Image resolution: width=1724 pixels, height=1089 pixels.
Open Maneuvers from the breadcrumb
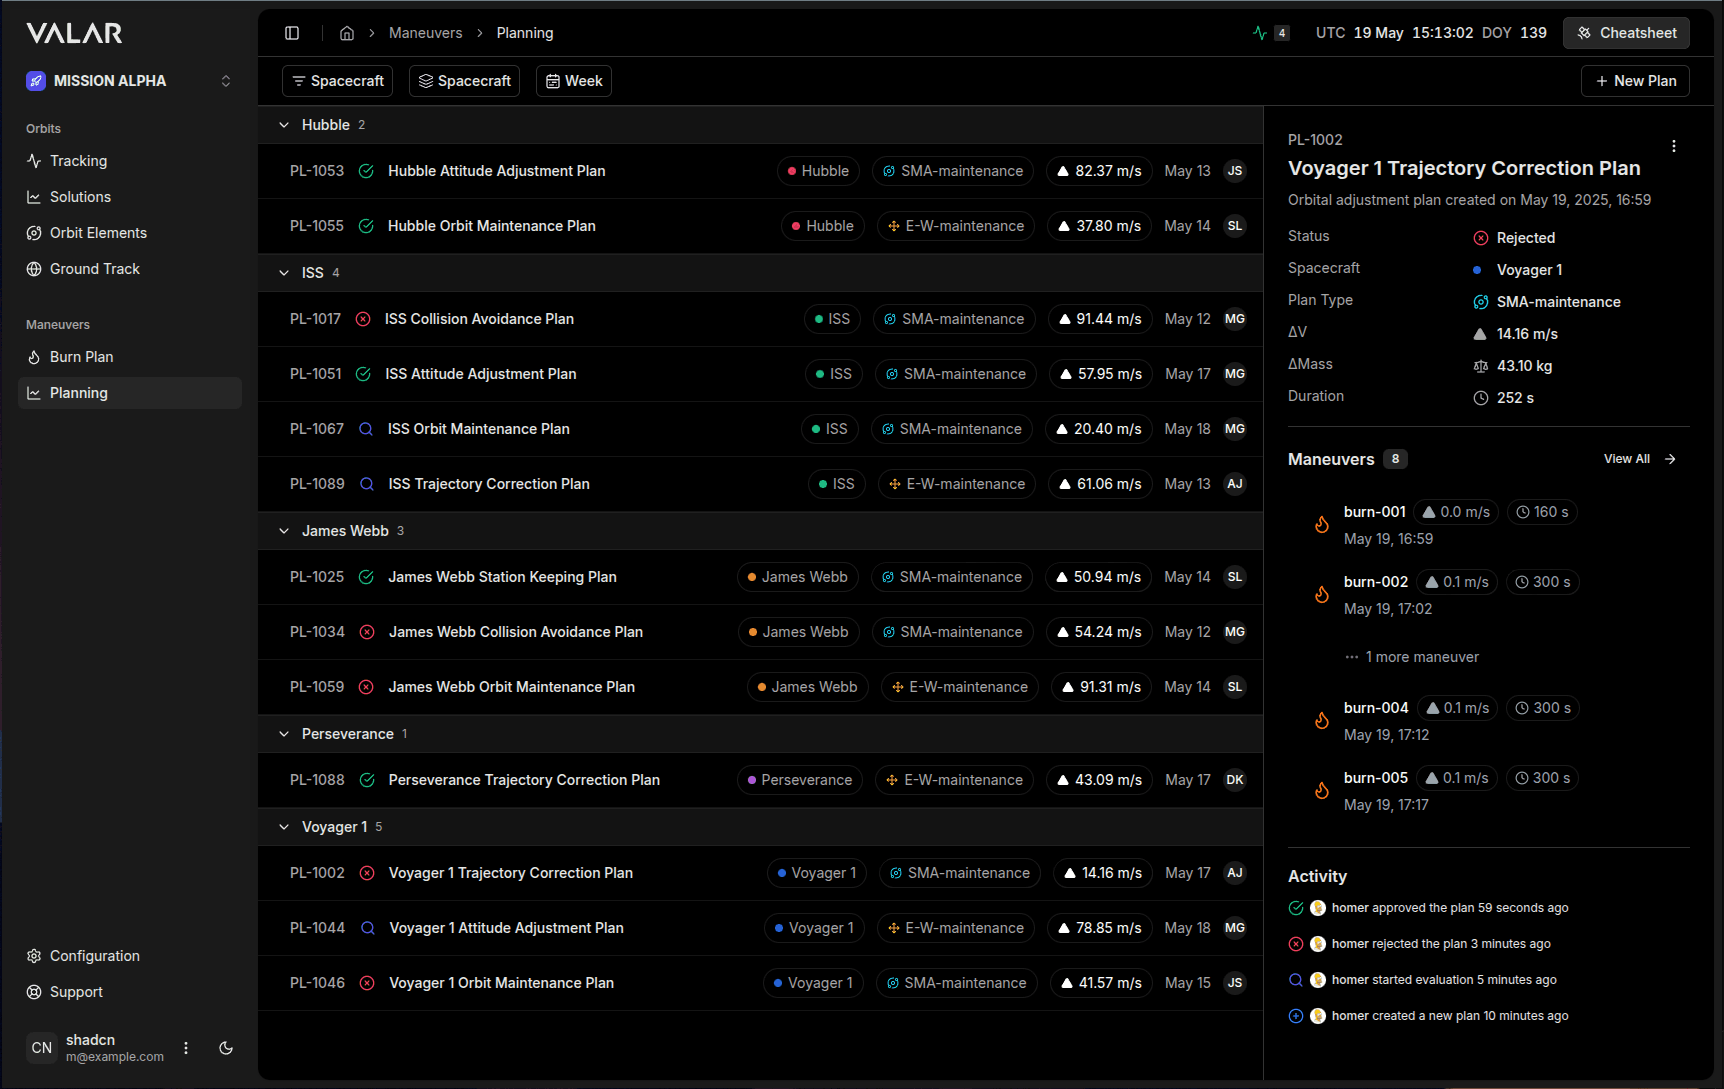click(x=426, y=33)
